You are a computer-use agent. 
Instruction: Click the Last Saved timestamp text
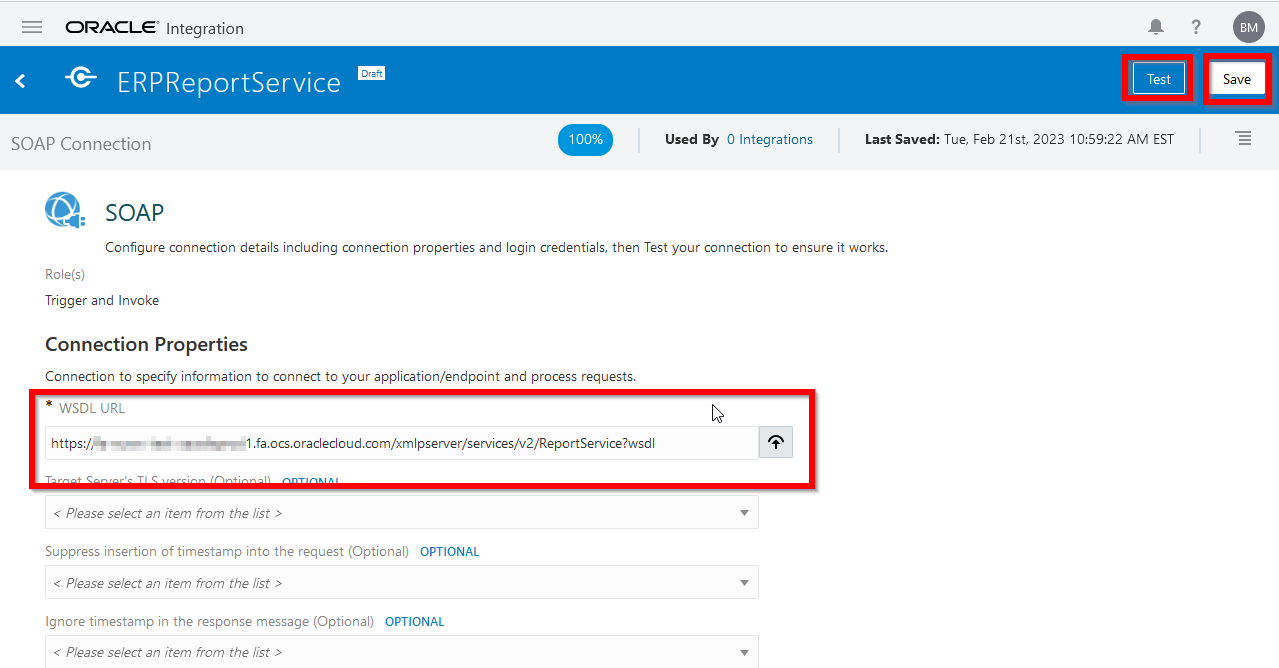point(1019,140)
